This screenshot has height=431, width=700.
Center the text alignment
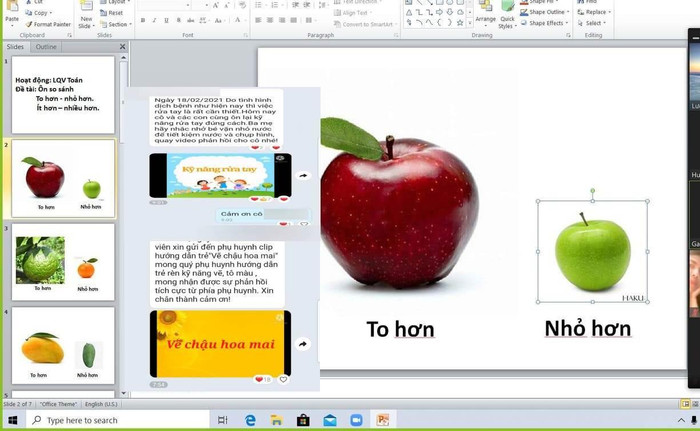(x=270, y=20)
